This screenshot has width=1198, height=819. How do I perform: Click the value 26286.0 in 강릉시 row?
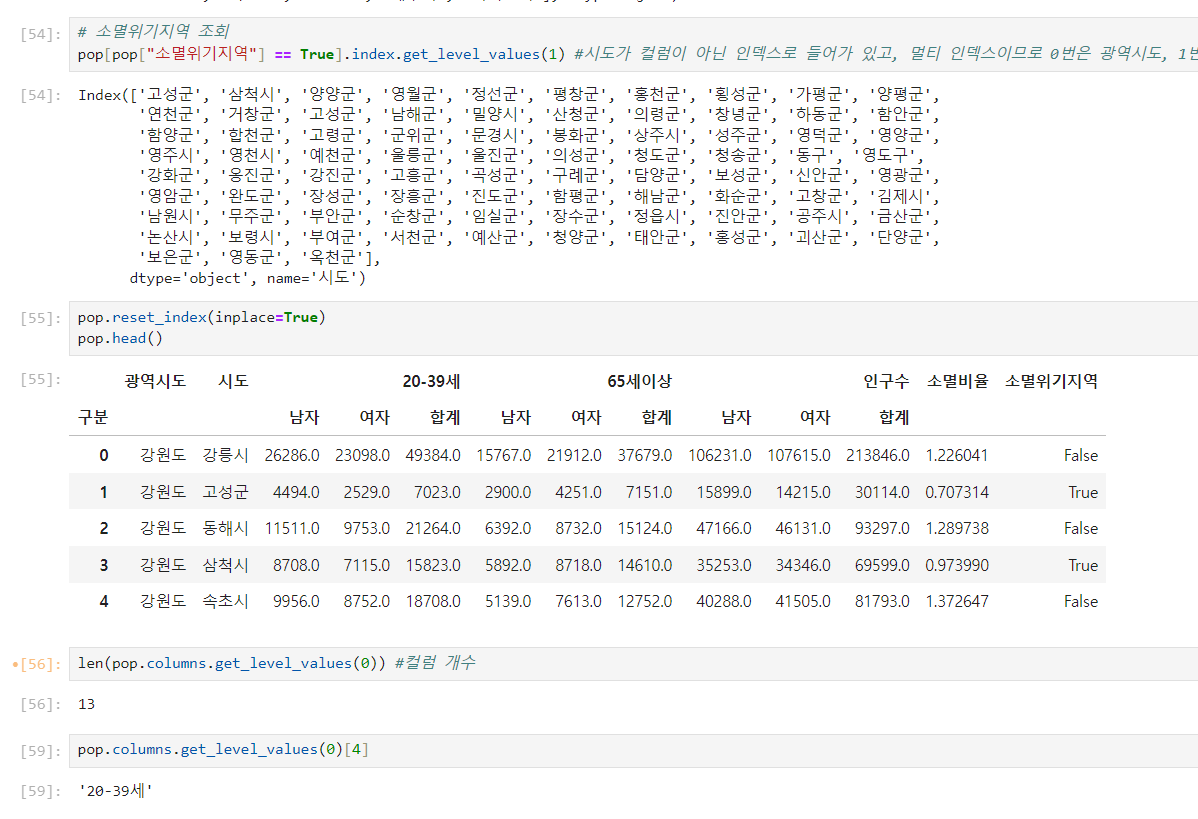tap(292, 455)
